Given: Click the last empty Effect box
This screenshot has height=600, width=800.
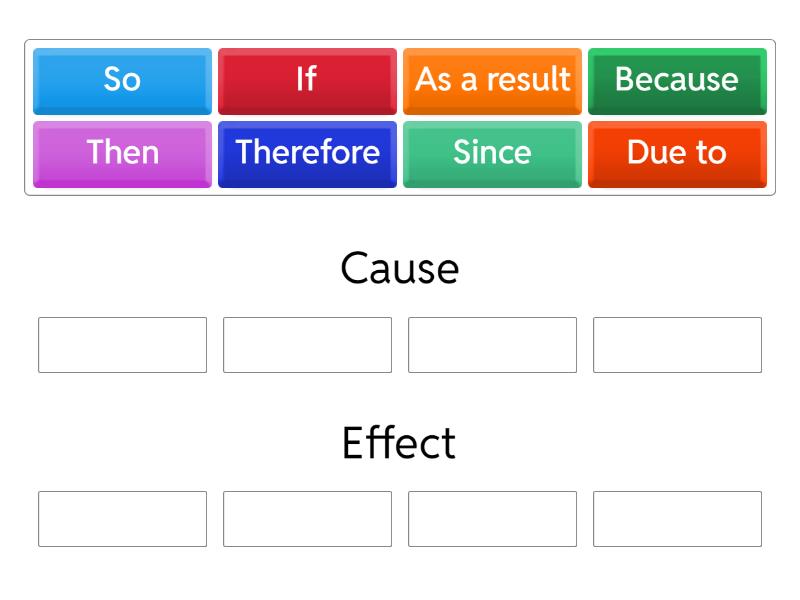Looking at the screenshot, I should click(677, 519).
